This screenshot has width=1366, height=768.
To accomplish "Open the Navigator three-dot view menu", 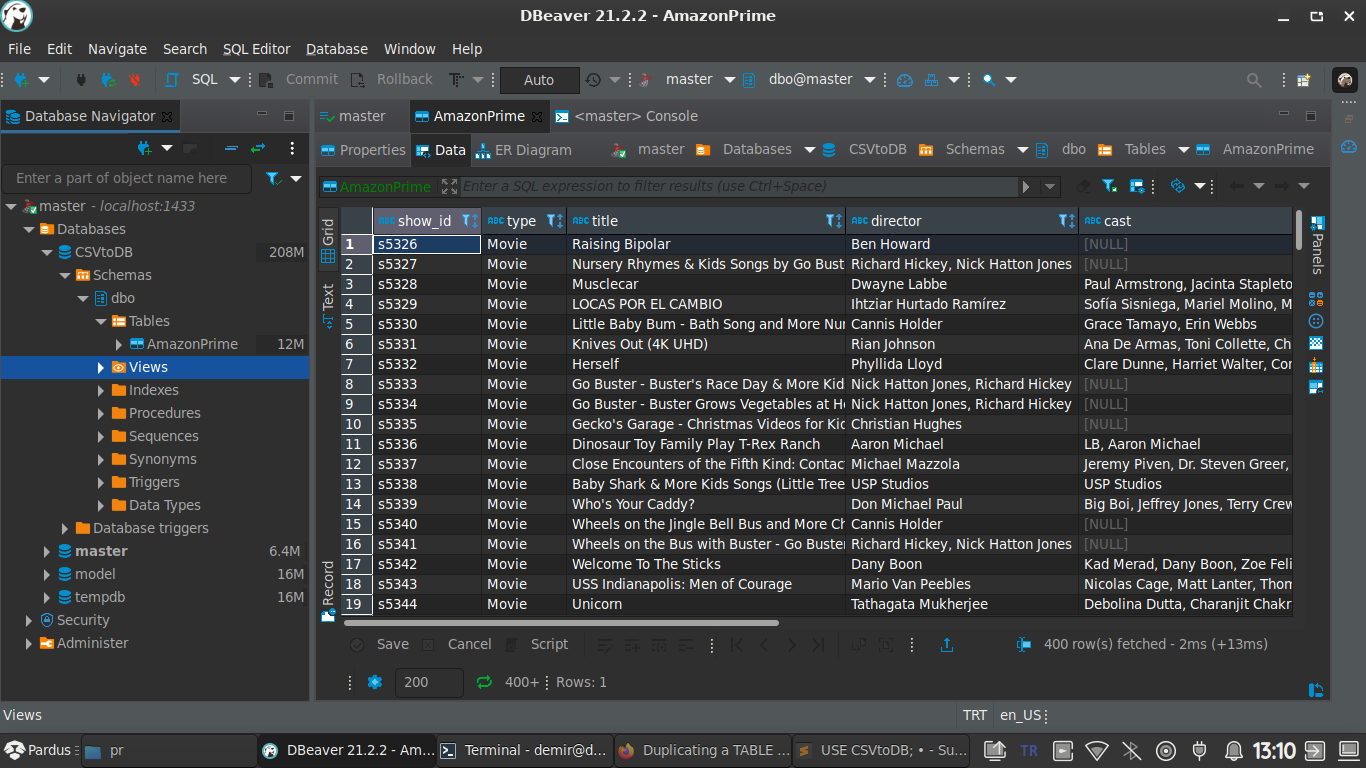I will (292, 148).
